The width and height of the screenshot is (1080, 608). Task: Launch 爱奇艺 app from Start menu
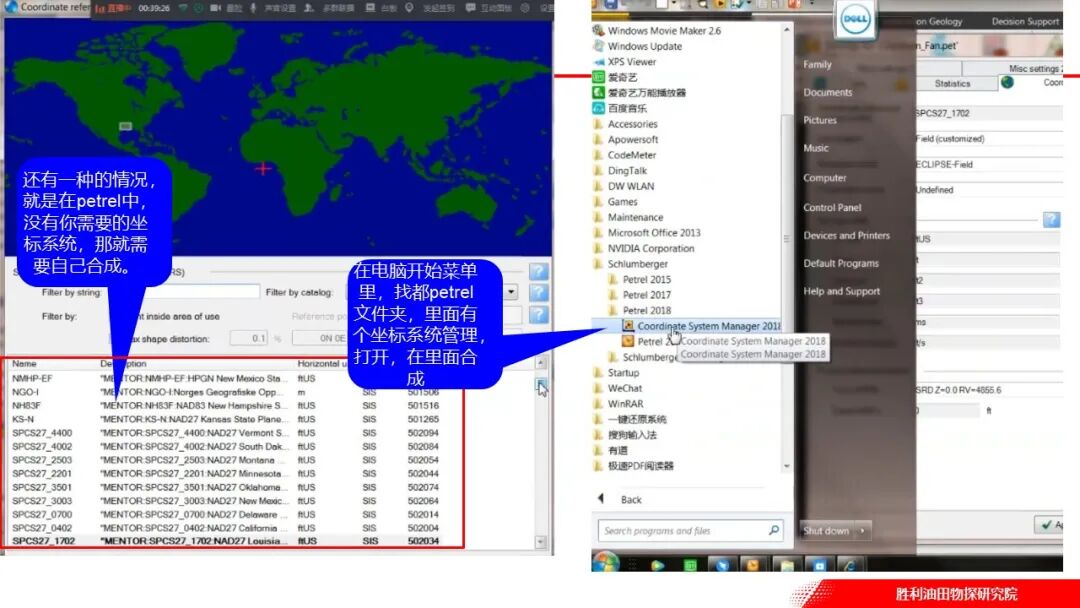point(615,77)
